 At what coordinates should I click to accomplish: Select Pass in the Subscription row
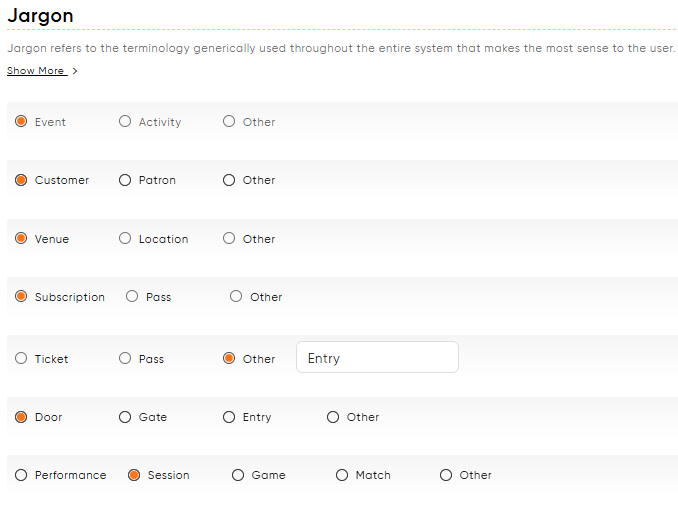tap(132, 297)
